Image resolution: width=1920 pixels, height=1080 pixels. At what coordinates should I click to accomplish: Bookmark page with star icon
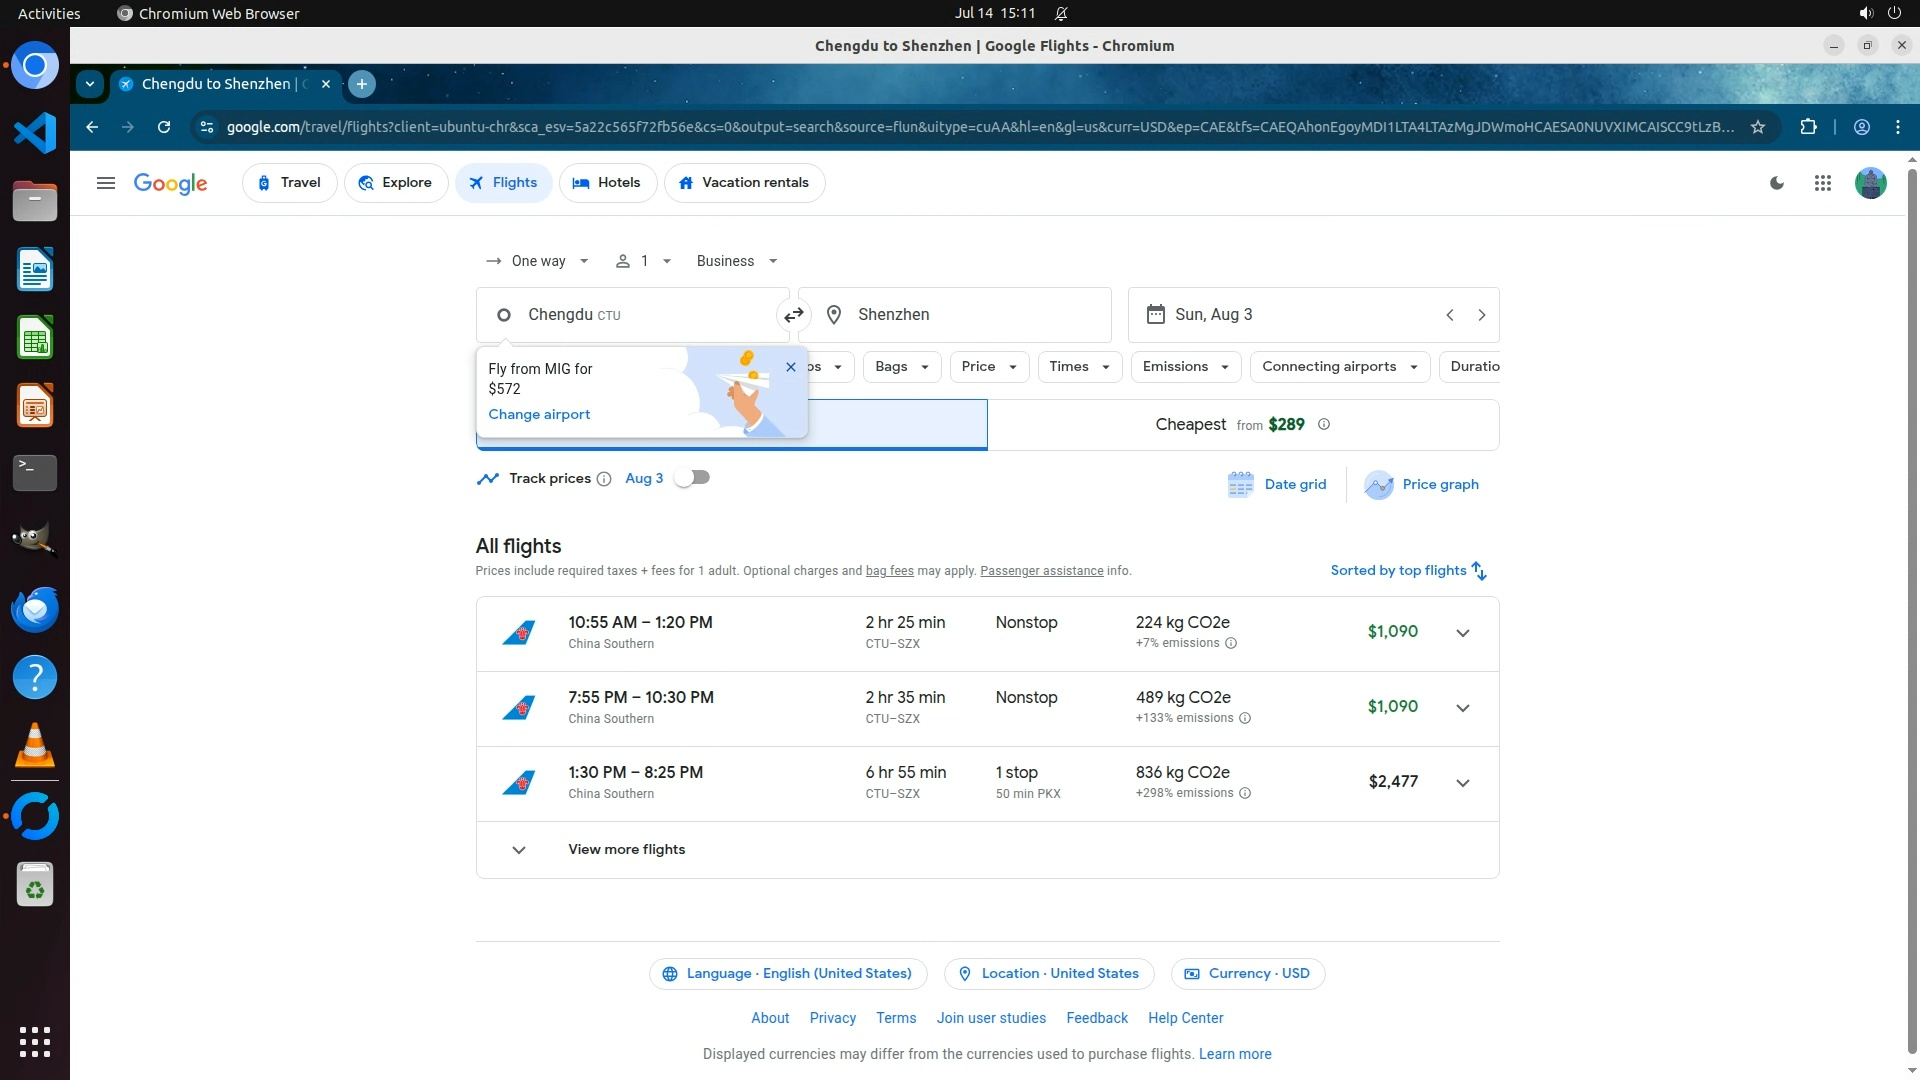click(x=1758, y=127)
